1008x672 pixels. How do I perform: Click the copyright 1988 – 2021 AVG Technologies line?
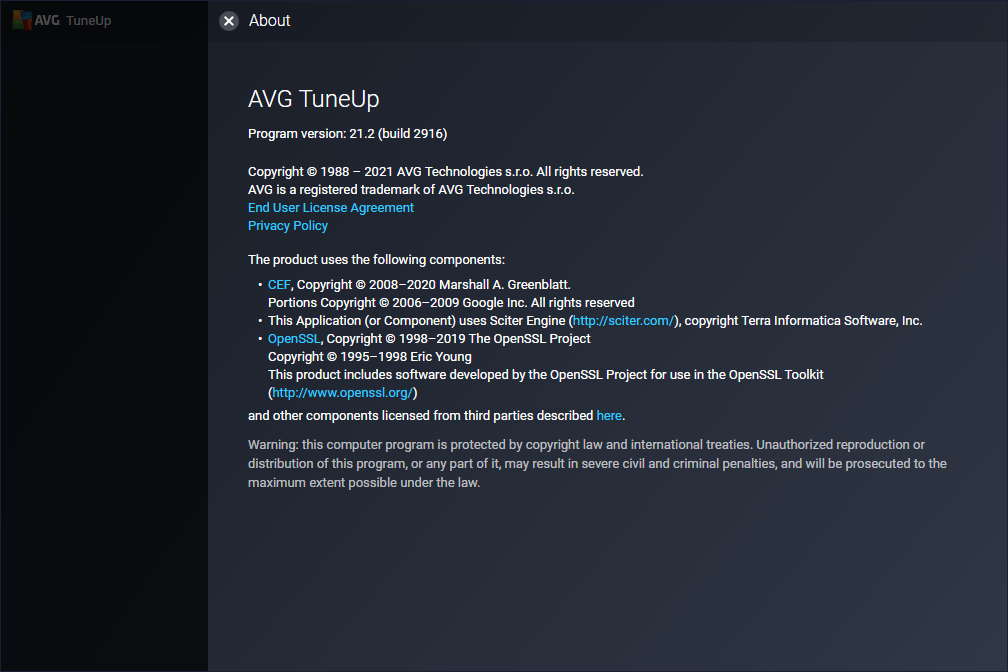[446, 172]
